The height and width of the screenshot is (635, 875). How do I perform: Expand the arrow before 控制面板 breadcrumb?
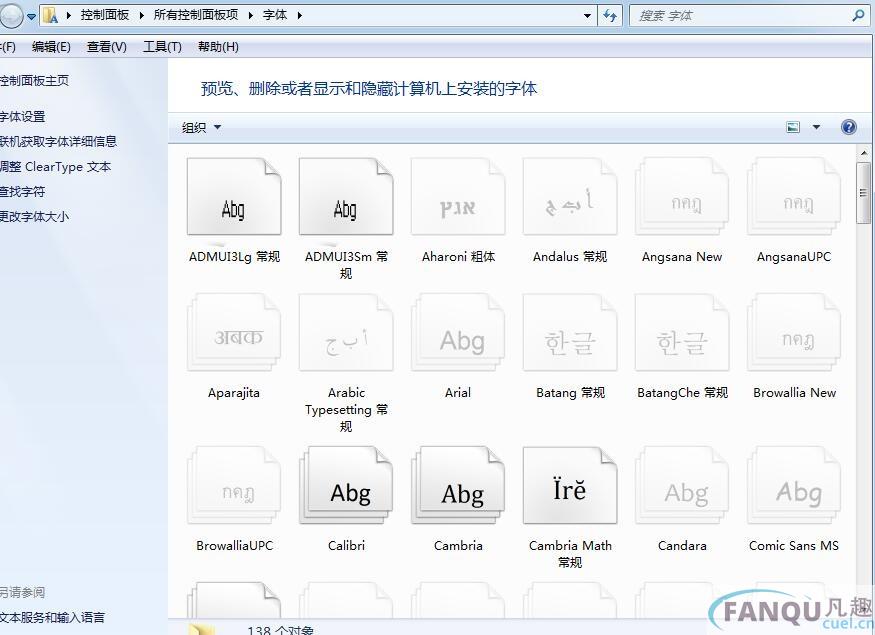pyautogui.click(x=69, y=16)
